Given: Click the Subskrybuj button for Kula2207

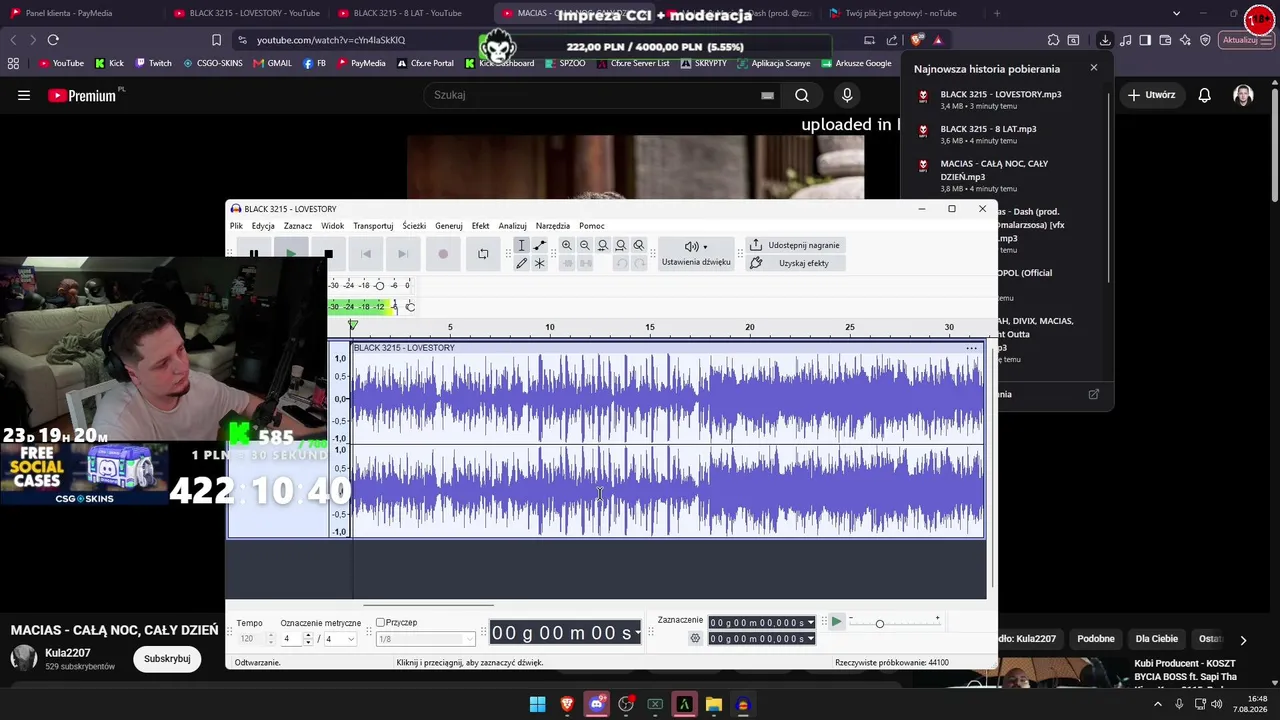Looking at the screenshot, I should [x=167, y=659].
